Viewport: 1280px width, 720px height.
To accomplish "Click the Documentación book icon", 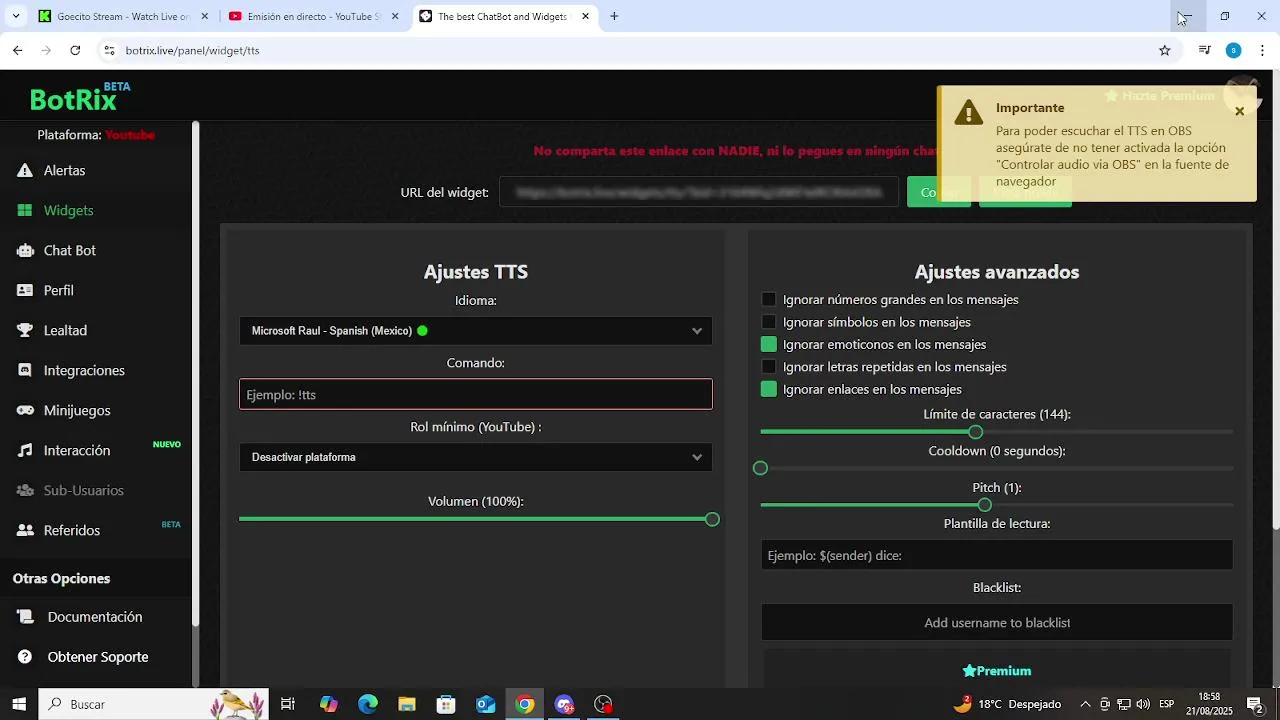I will pos(25,617).
